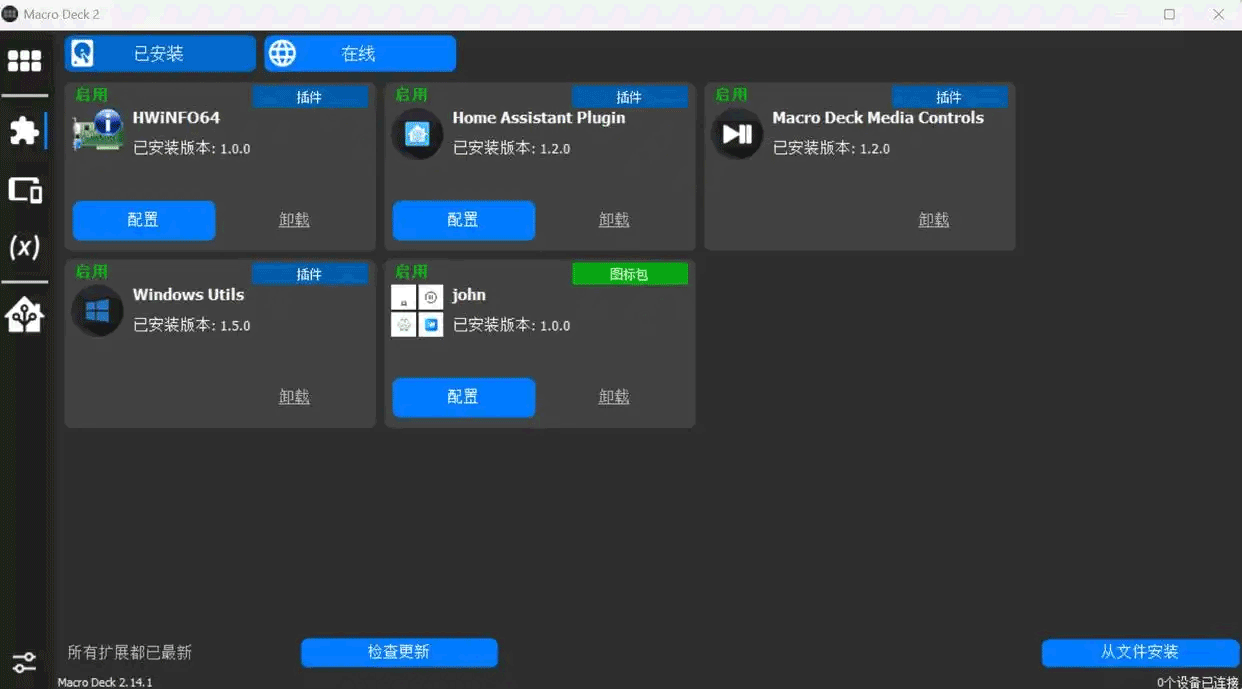Open the Home Assistant sidebar icon

pyautogui.click(x=24, y=316)
